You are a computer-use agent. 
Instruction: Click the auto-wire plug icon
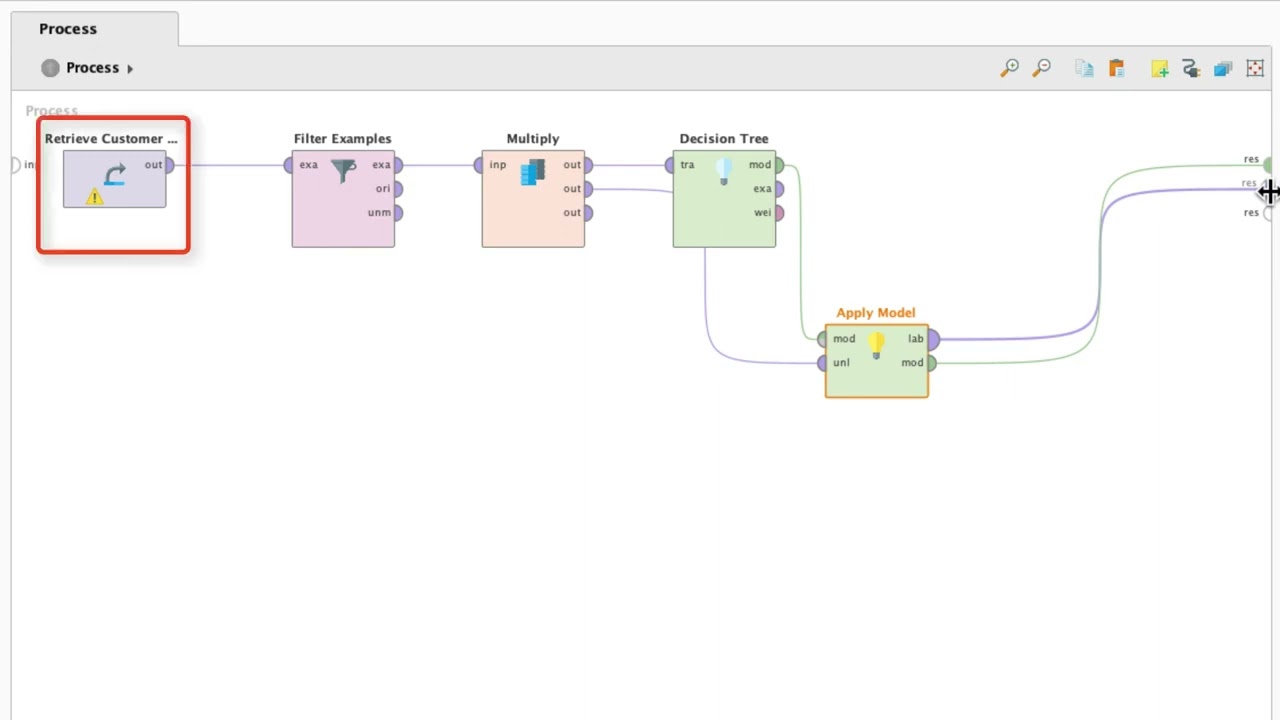(x=1190, y=68)
